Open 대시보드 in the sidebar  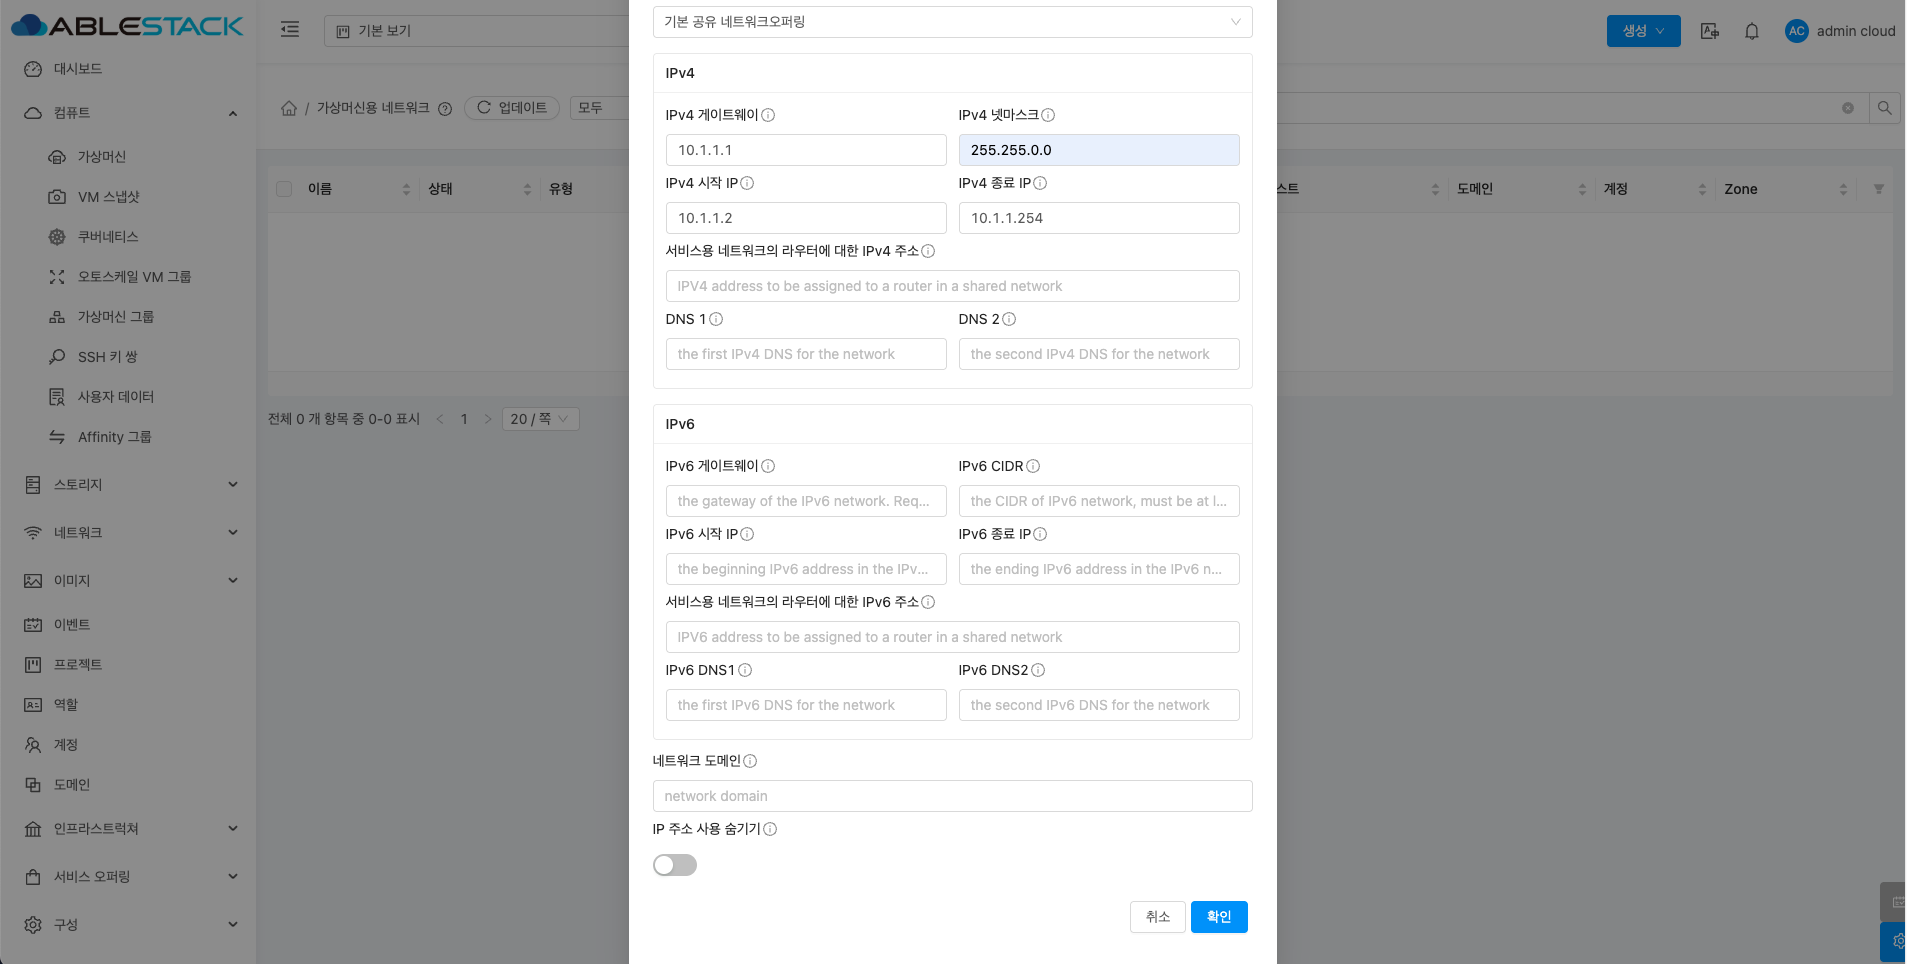(x=78, y=69)
